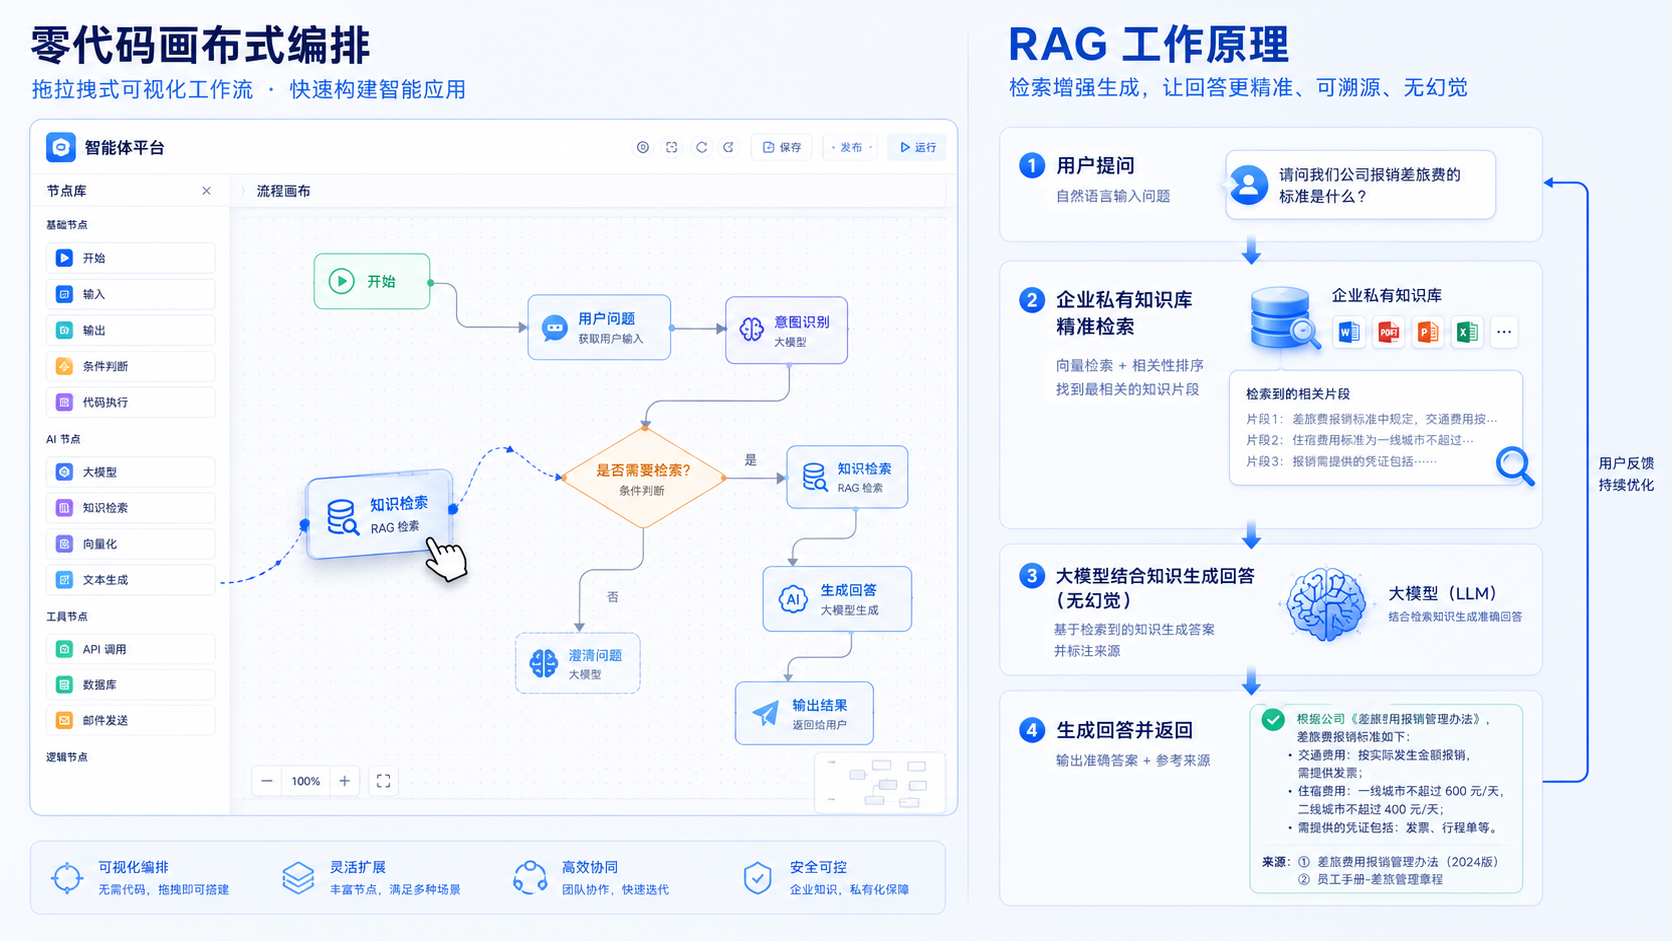Zoom out with the minus button

[x=267, y=781]
